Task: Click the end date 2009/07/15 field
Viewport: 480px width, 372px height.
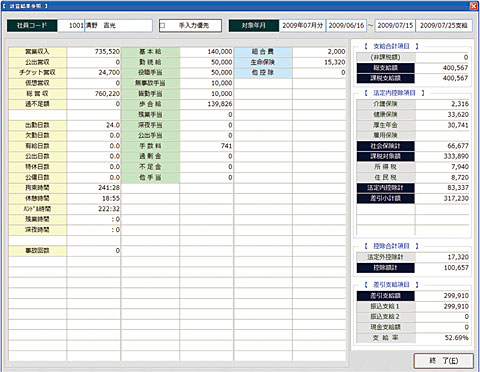Action: point(395,26)
